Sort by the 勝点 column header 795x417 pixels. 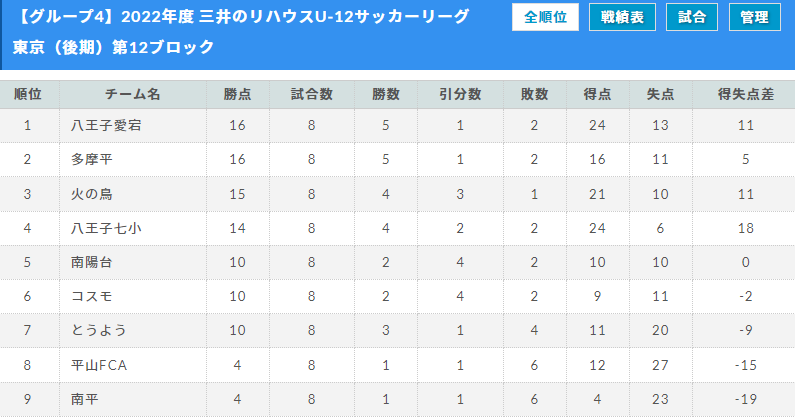(x=237, y=95)
